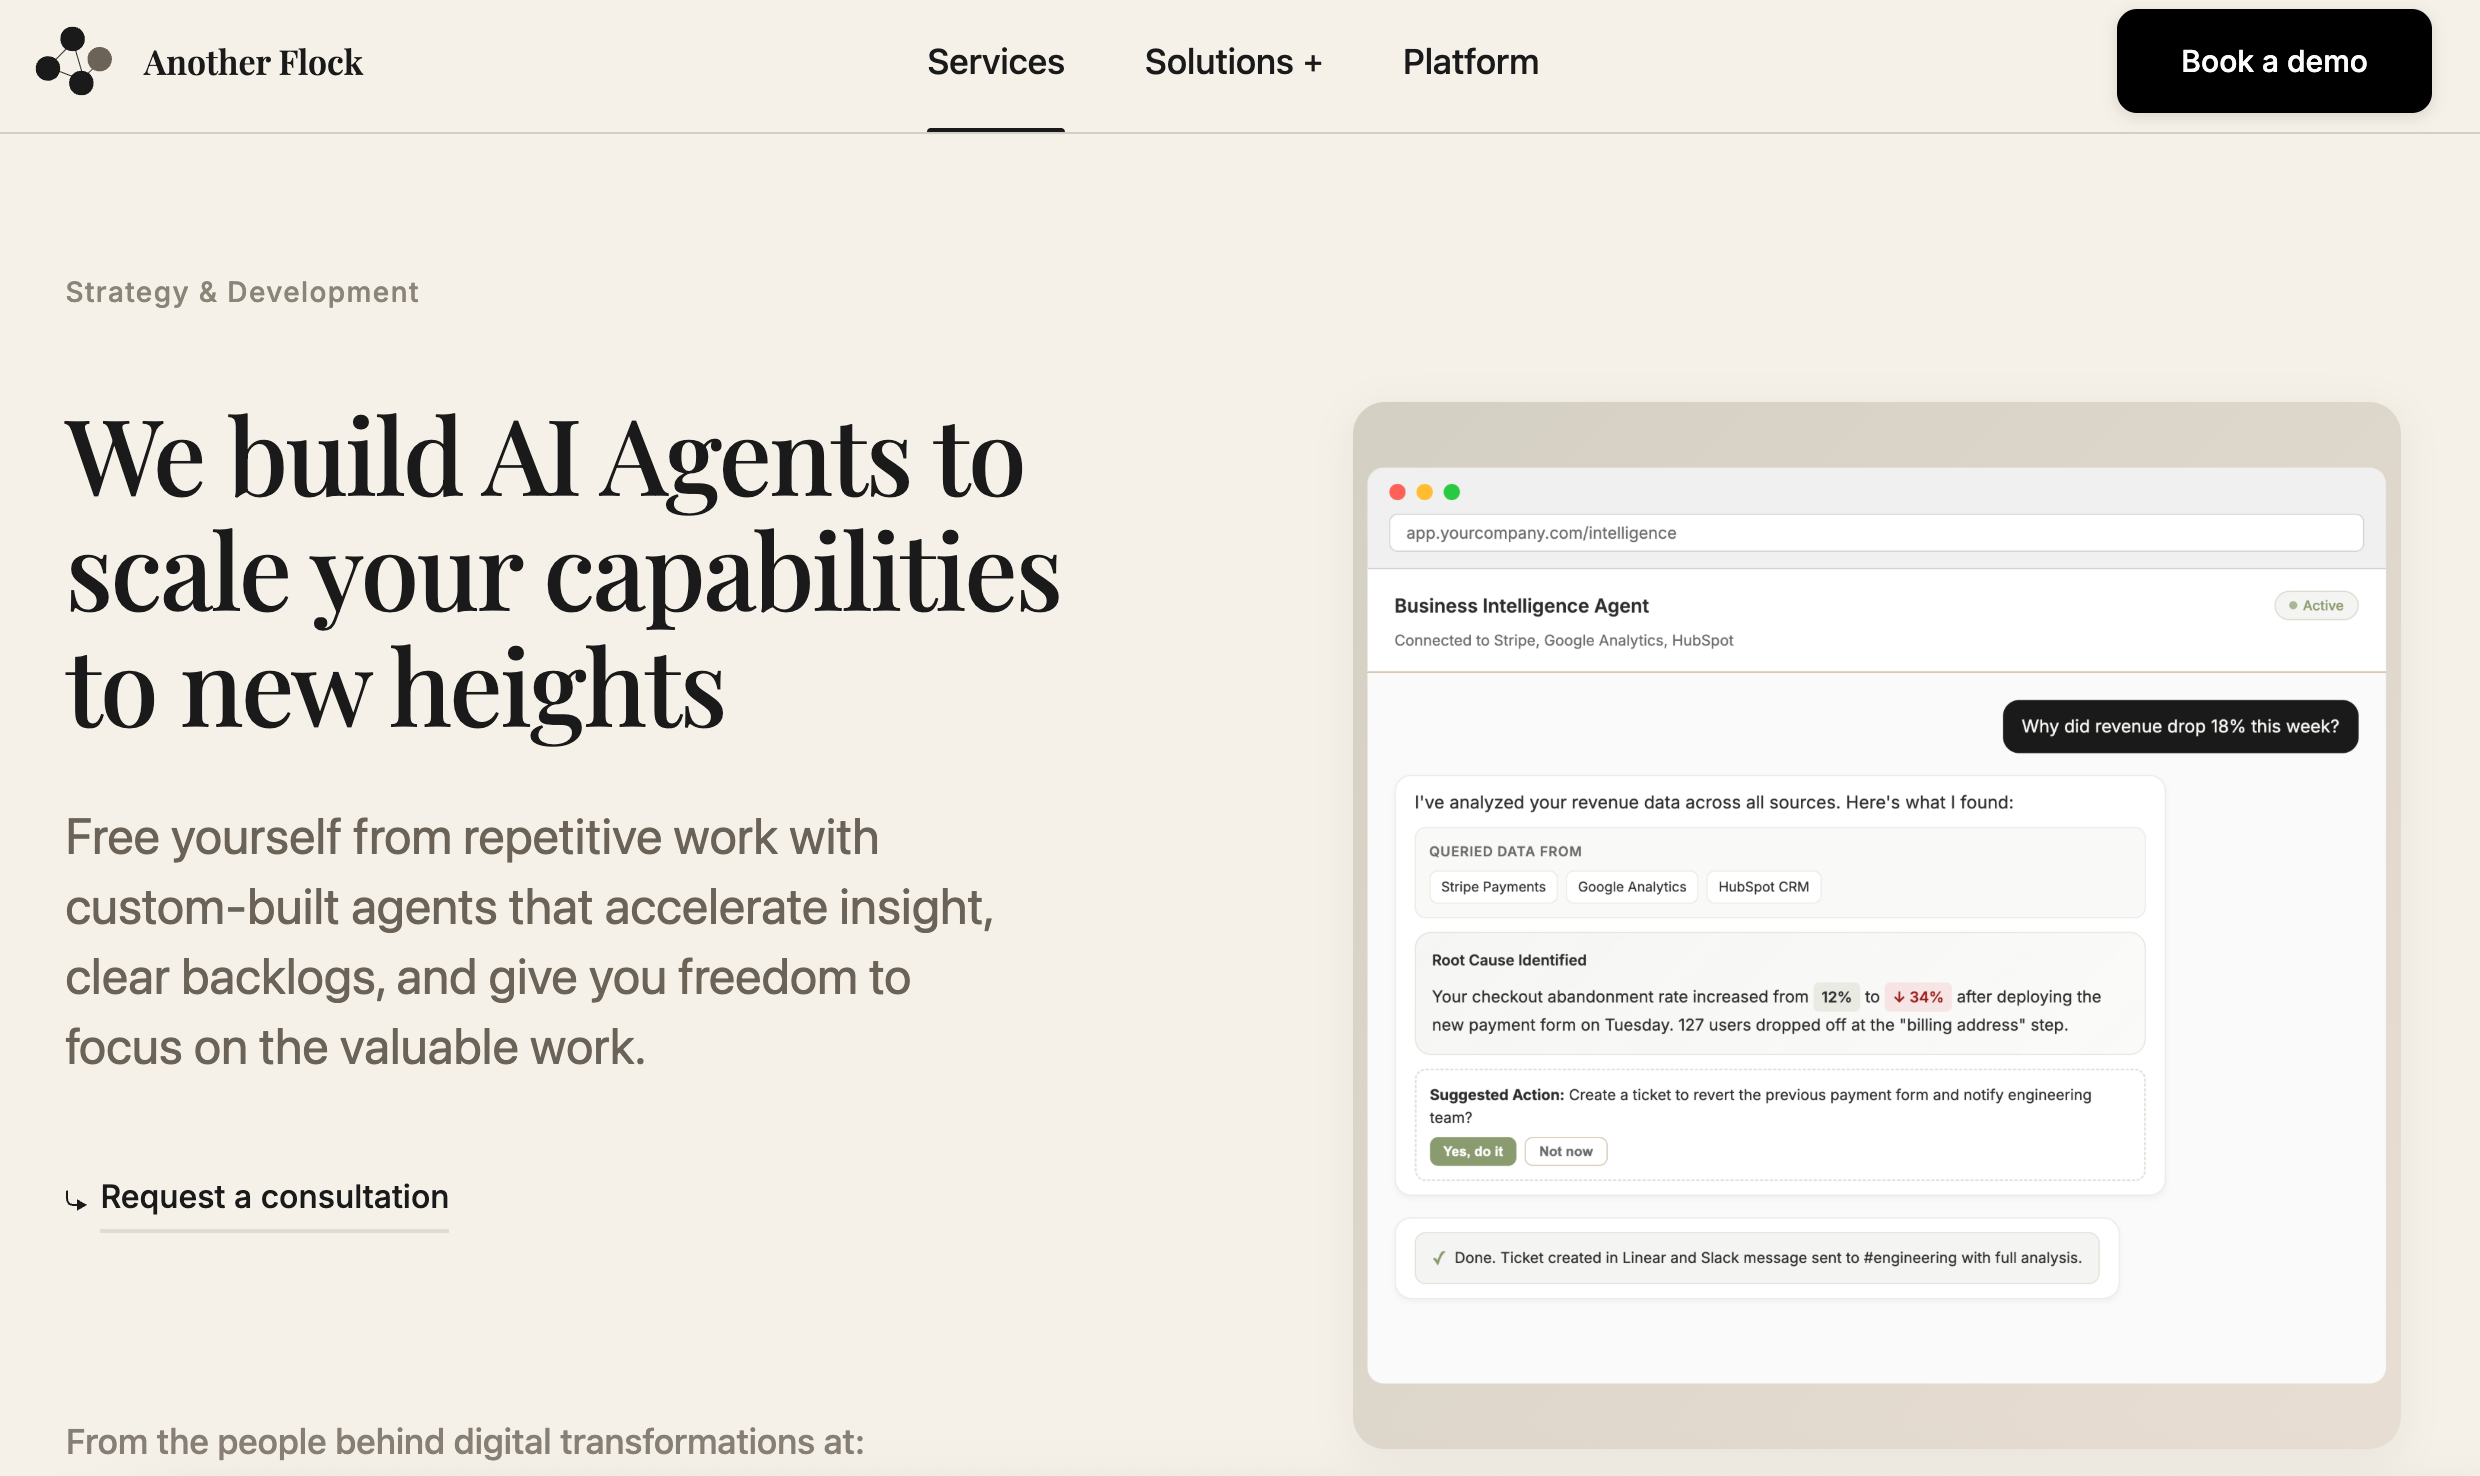Viewport: 2480px width, 1476px height.
Task: Select the Google Analytics chip
Action: click(x=1631, y=887)
